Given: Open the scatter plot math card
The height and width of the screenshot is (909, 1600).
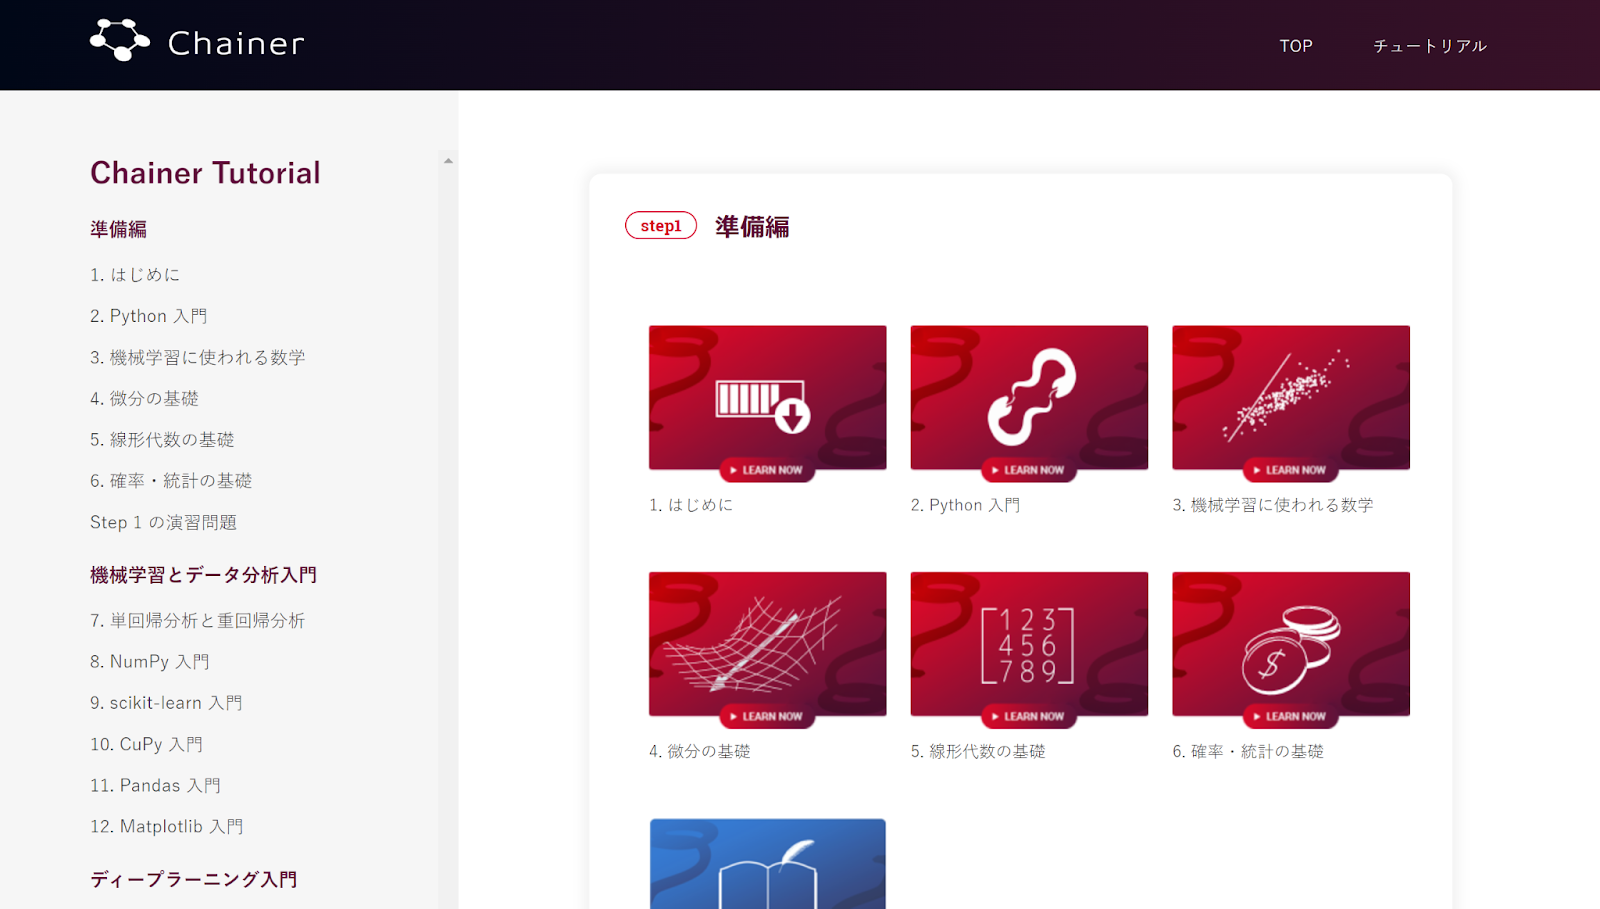Looking at the screenshot, I should [x=1291, y=398].
